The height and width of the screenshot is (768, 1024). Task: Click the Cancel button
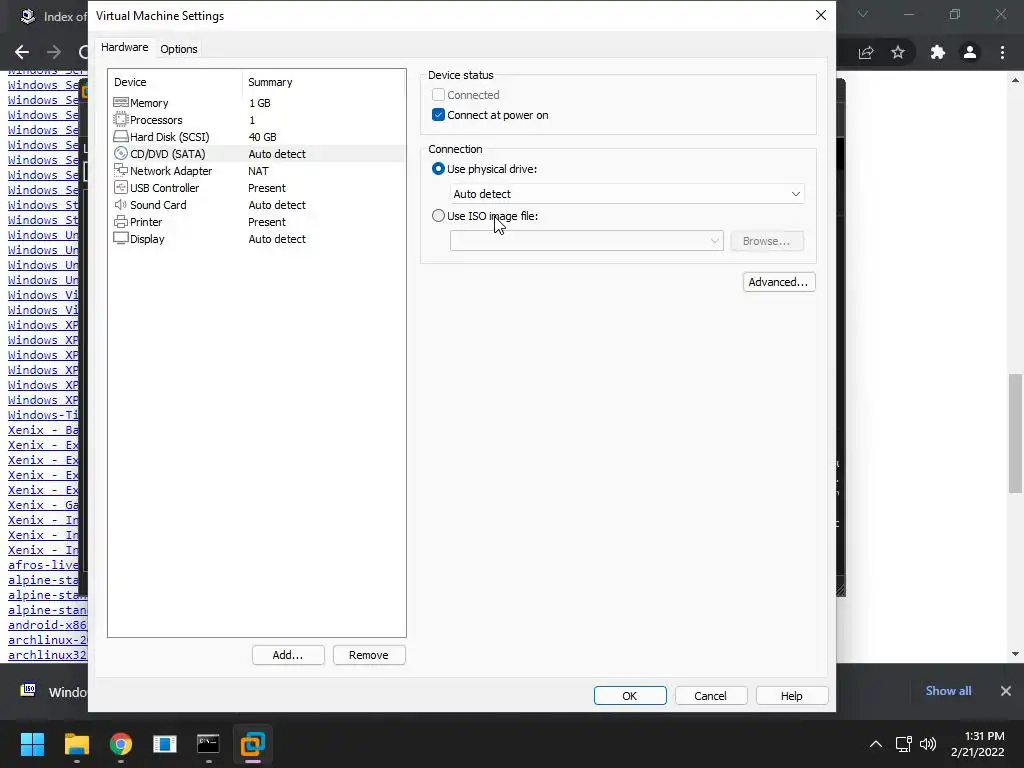pos(711,696)
